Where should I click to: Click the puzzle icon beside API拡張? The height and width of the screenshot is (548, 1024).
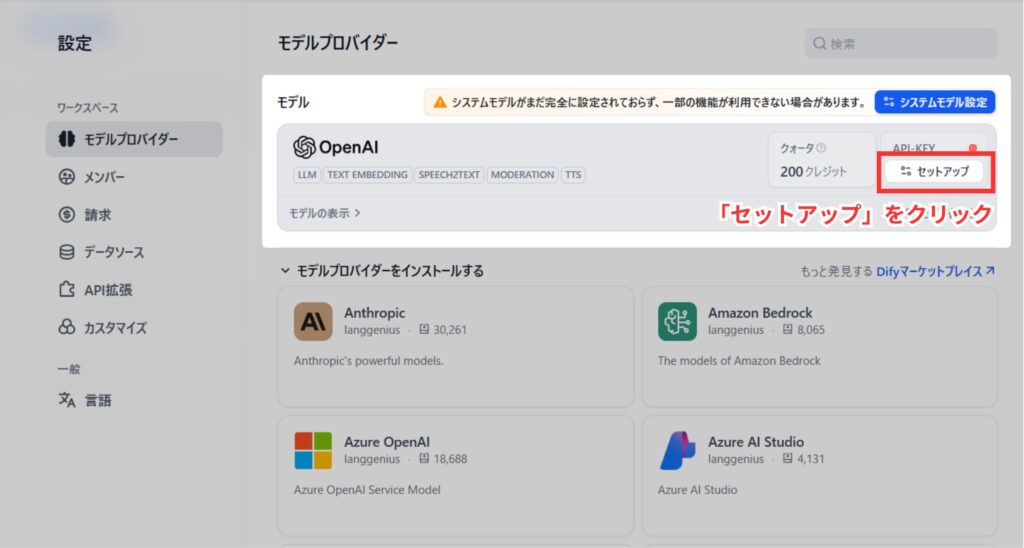point(67,289)
